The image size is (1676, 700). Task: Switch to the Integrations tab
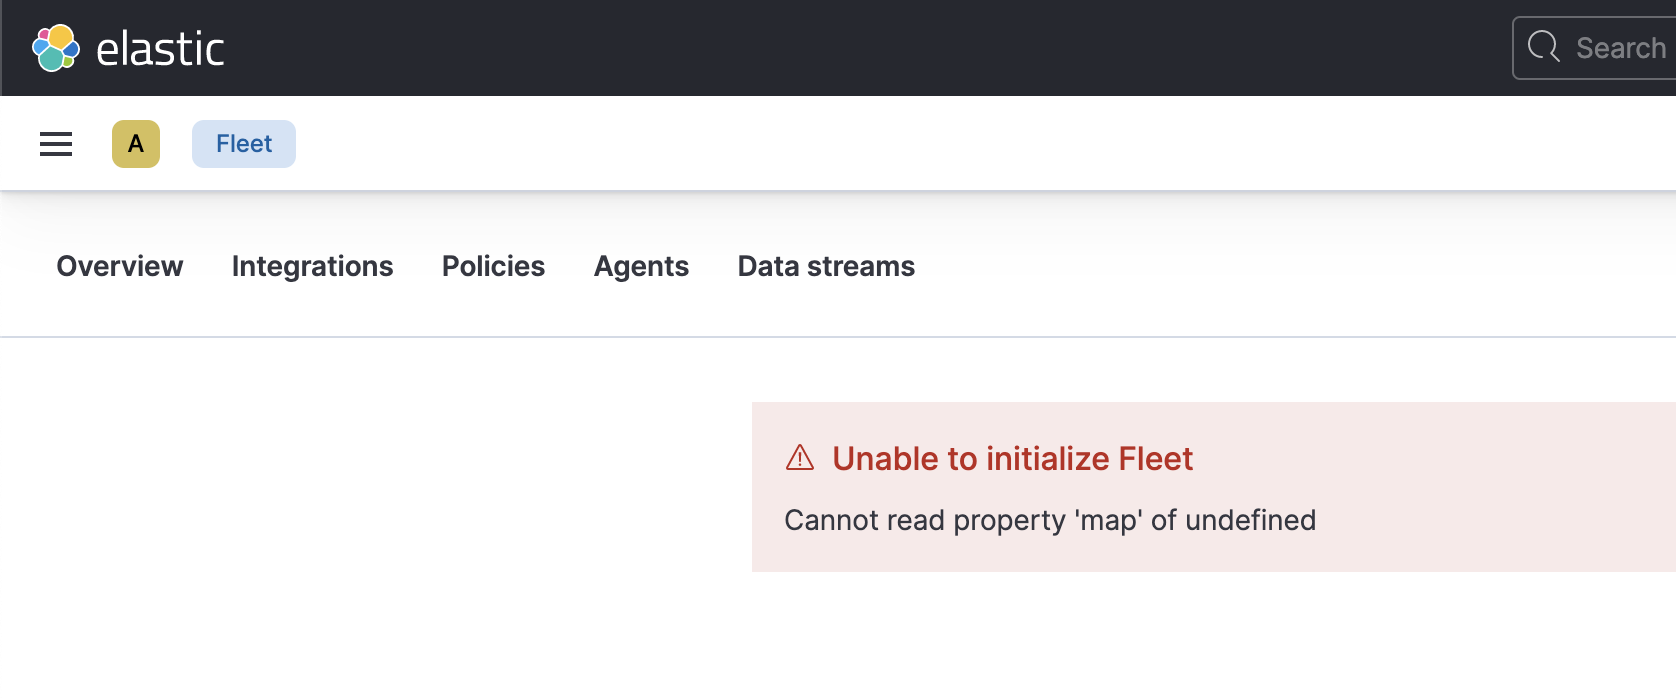312,266
